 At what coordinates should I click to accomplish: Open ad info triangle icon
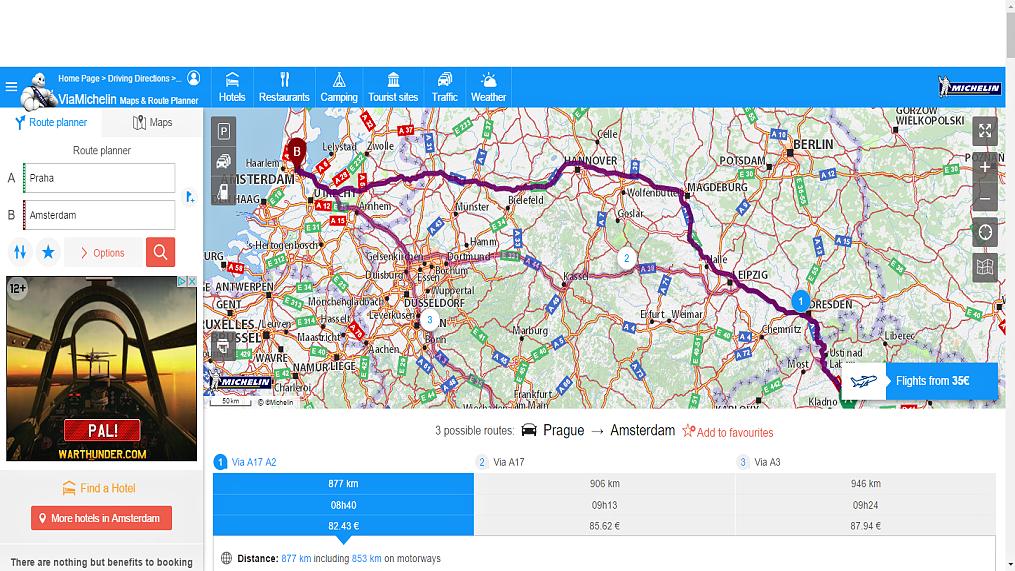pos(182,282)
